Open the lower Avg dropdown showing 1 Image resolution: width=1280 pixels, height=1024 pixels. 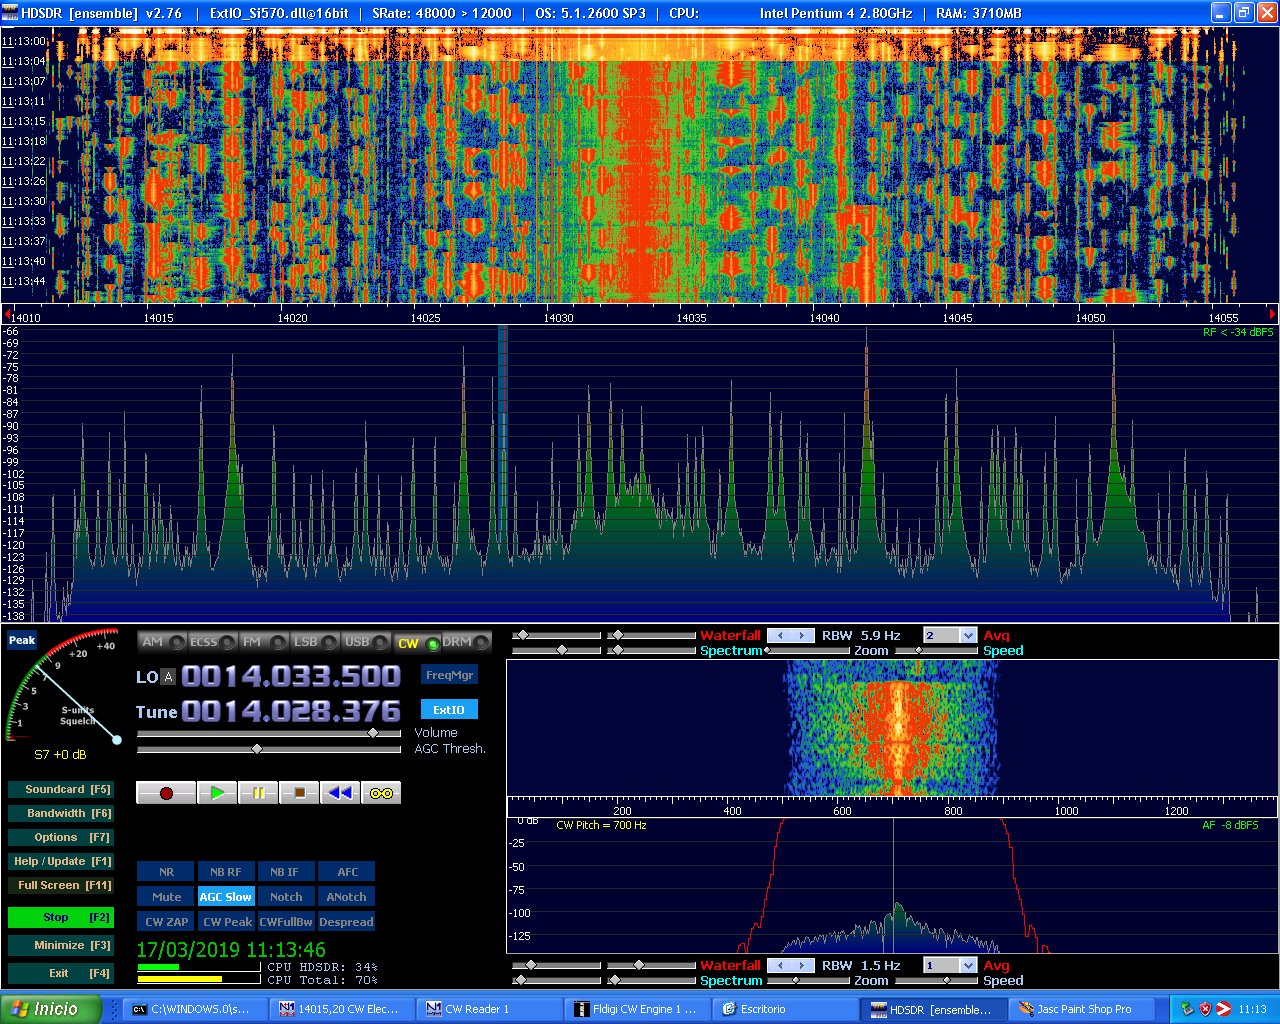(x=967, y=966)
